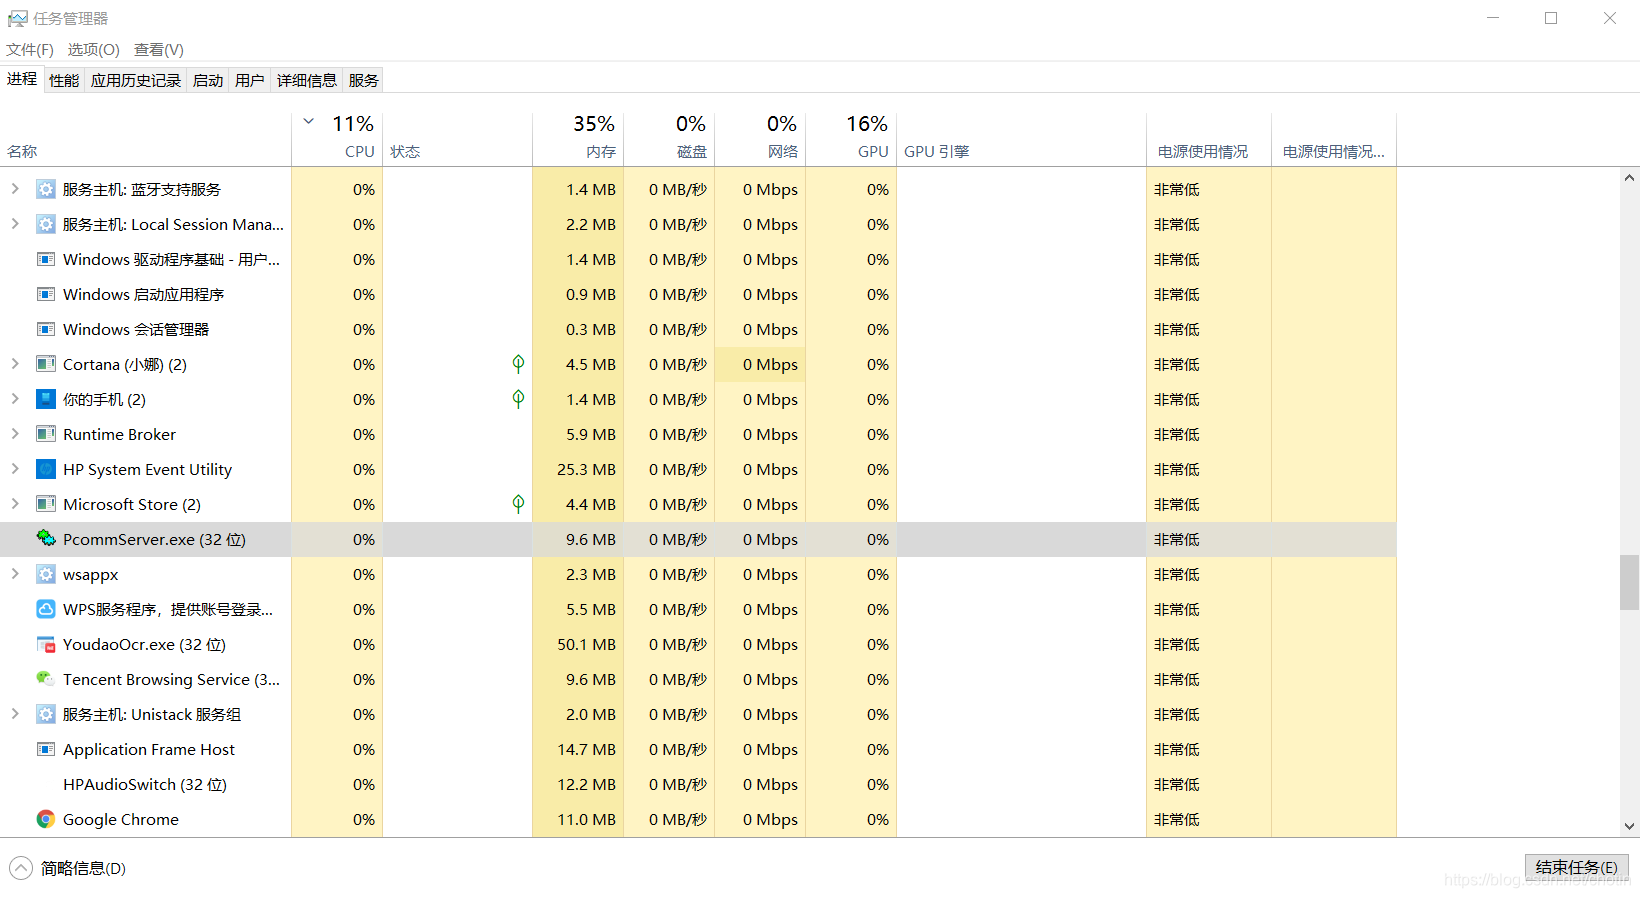This screenshot has width=1640, height=898.
Task: Sort by the GPU 16% column header
Action: pos(851,138)
